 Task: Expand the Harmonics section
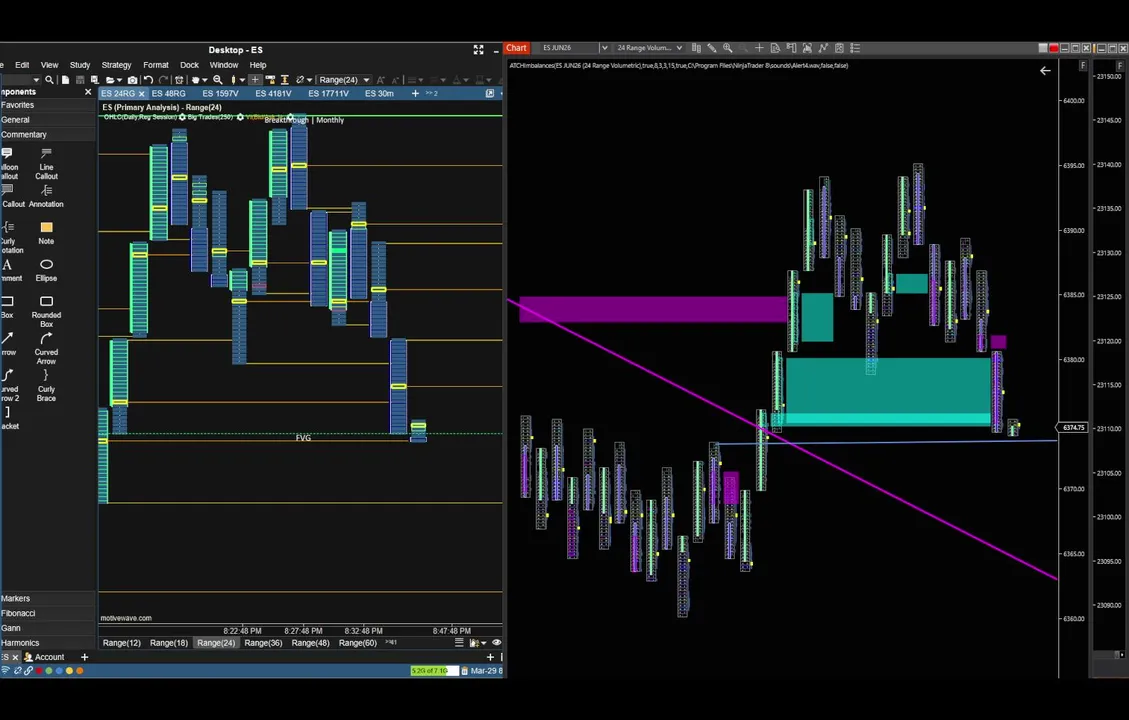48,643
